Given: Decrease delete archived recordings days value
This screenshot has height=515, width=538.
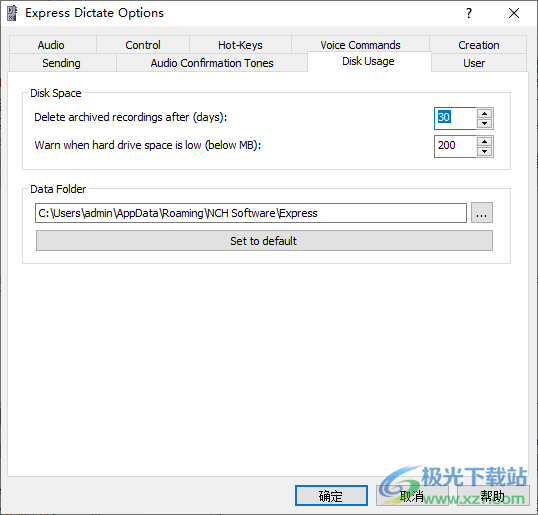Looking at the screenshot, I should 484,124.
